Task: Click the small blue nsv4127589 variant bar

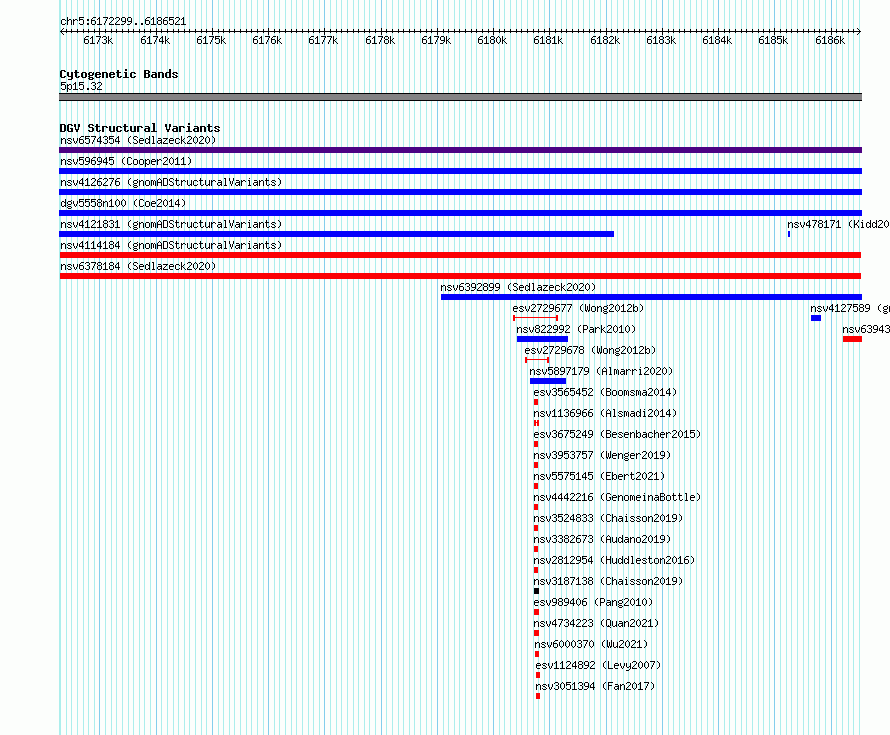Action: click(816, 318)
